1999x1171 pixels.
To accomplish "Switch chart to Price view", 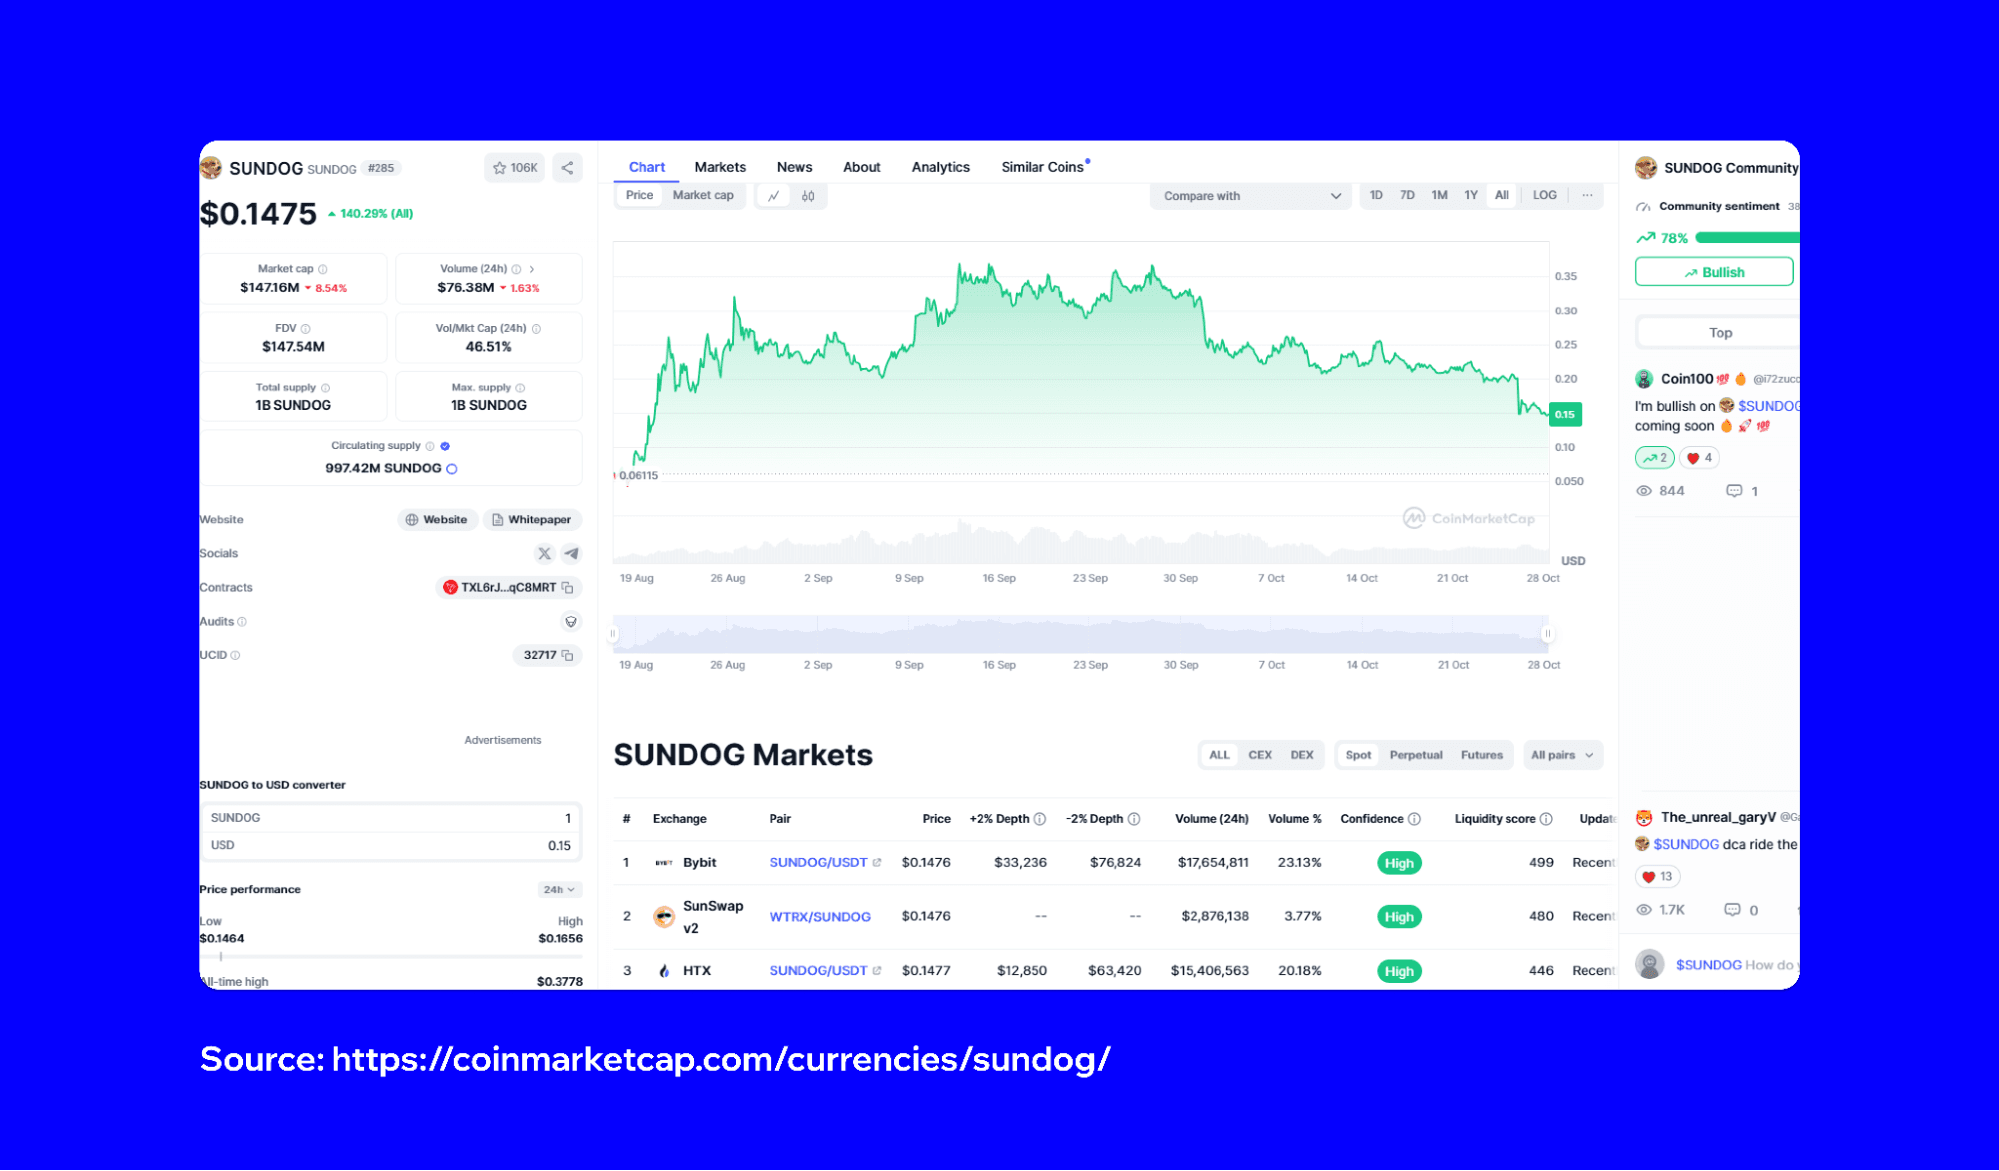I will [x=639, y=196].
